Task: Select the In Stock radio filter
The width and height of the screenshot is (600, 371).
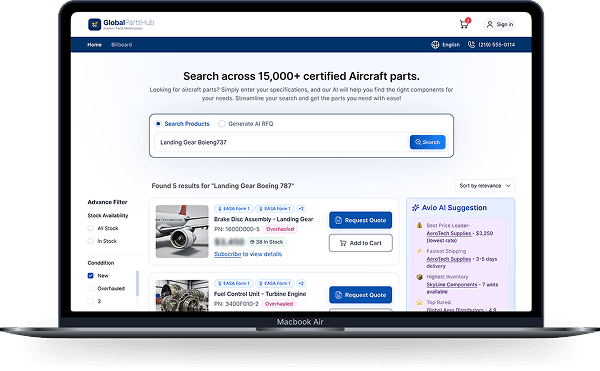Action: click(x=90, y=241)
